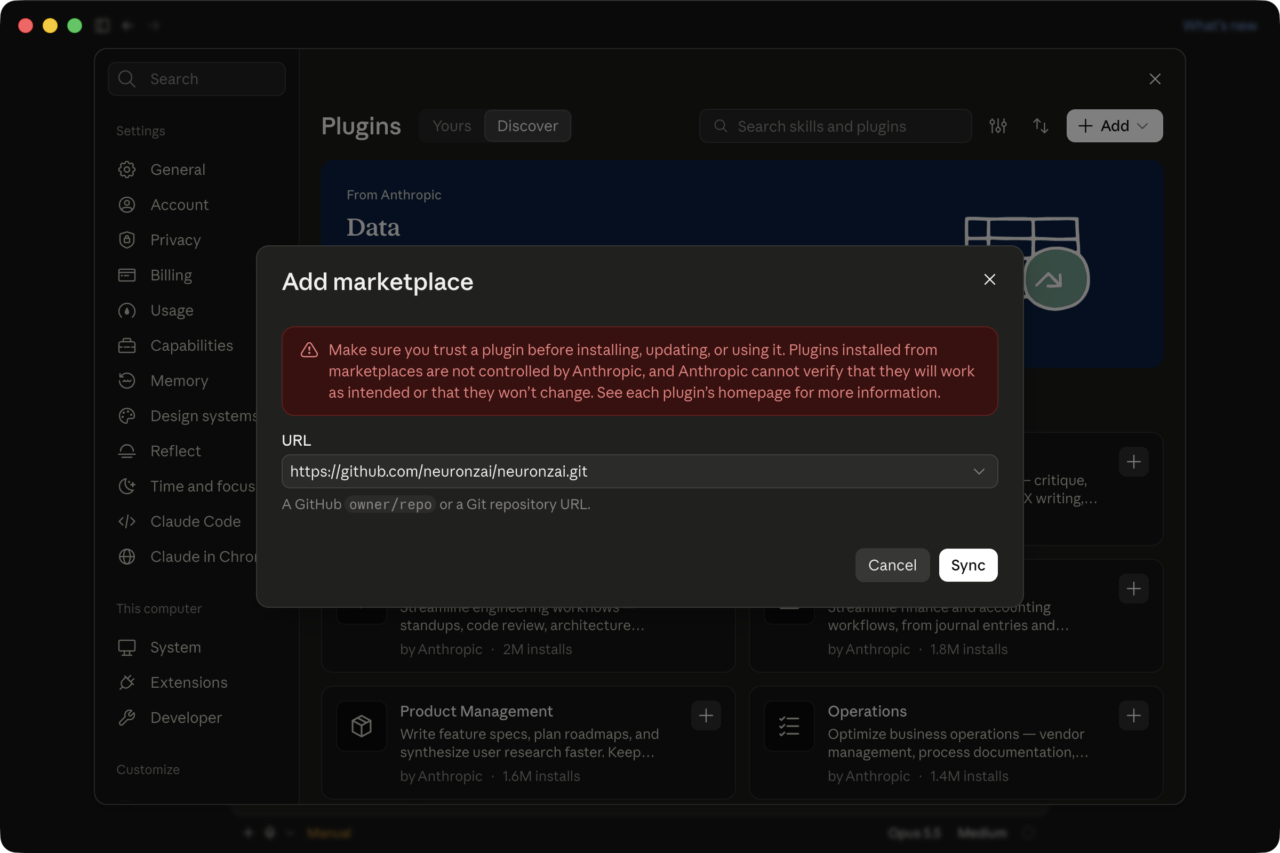The width and height of the screenshot is (1280, 853).
Task: Click the '1.6M installs' text
Action: (x=541, y=776)
